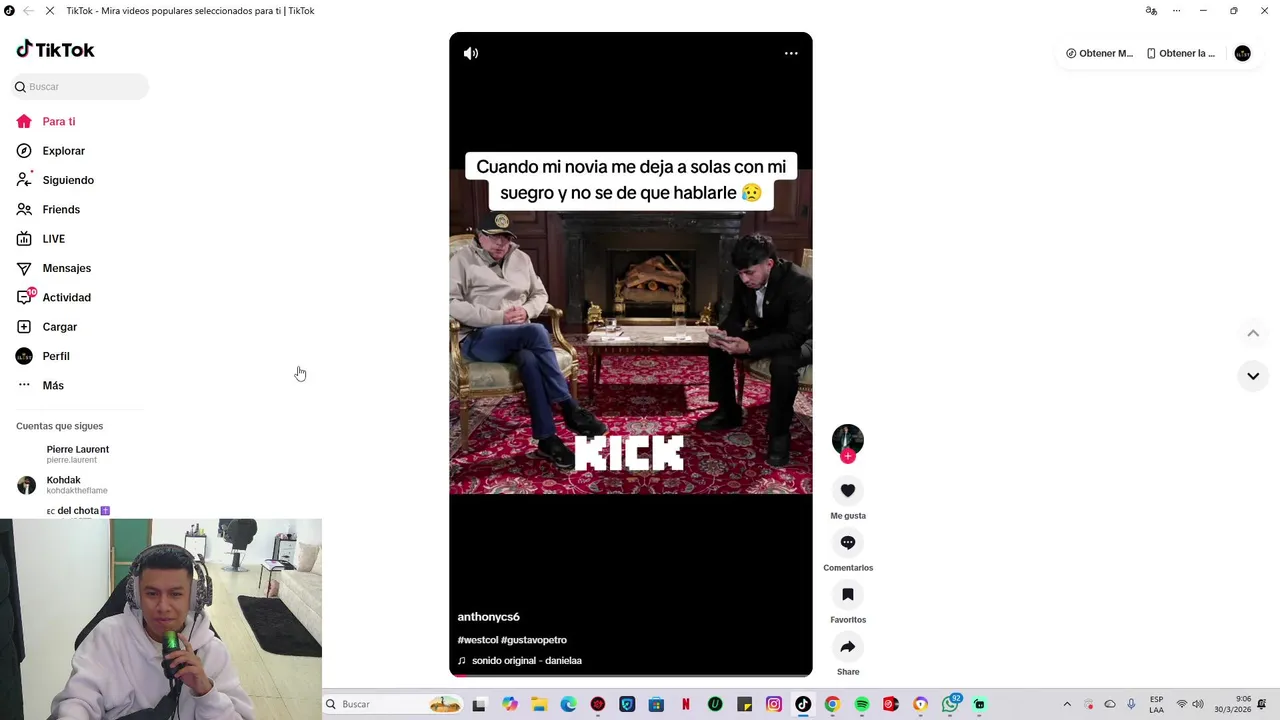
Task: Open Microsoft Store from the taskbar
Action: [x=656, y=705]
